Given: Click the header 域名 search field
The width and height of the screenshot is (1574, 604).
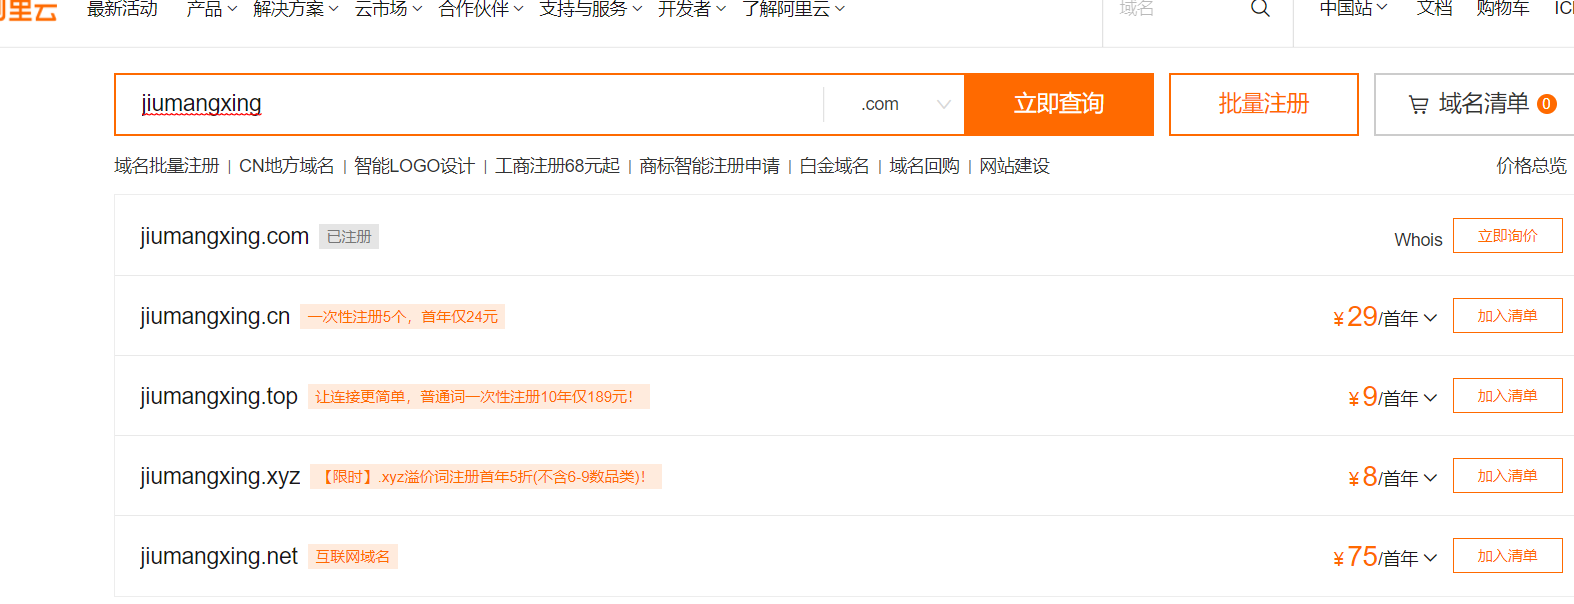Looking at the screenshot, I should point(1175,9).
